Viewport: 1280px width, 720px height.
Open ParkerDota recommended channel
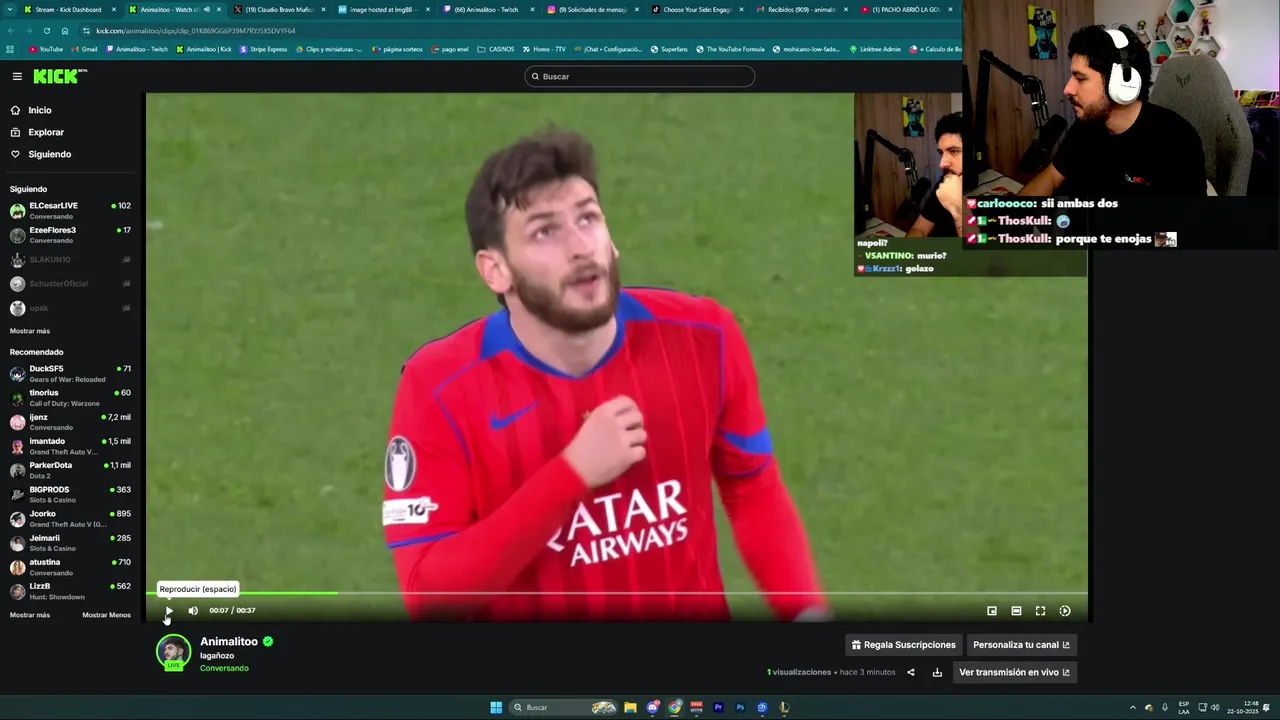pos(70,470)
